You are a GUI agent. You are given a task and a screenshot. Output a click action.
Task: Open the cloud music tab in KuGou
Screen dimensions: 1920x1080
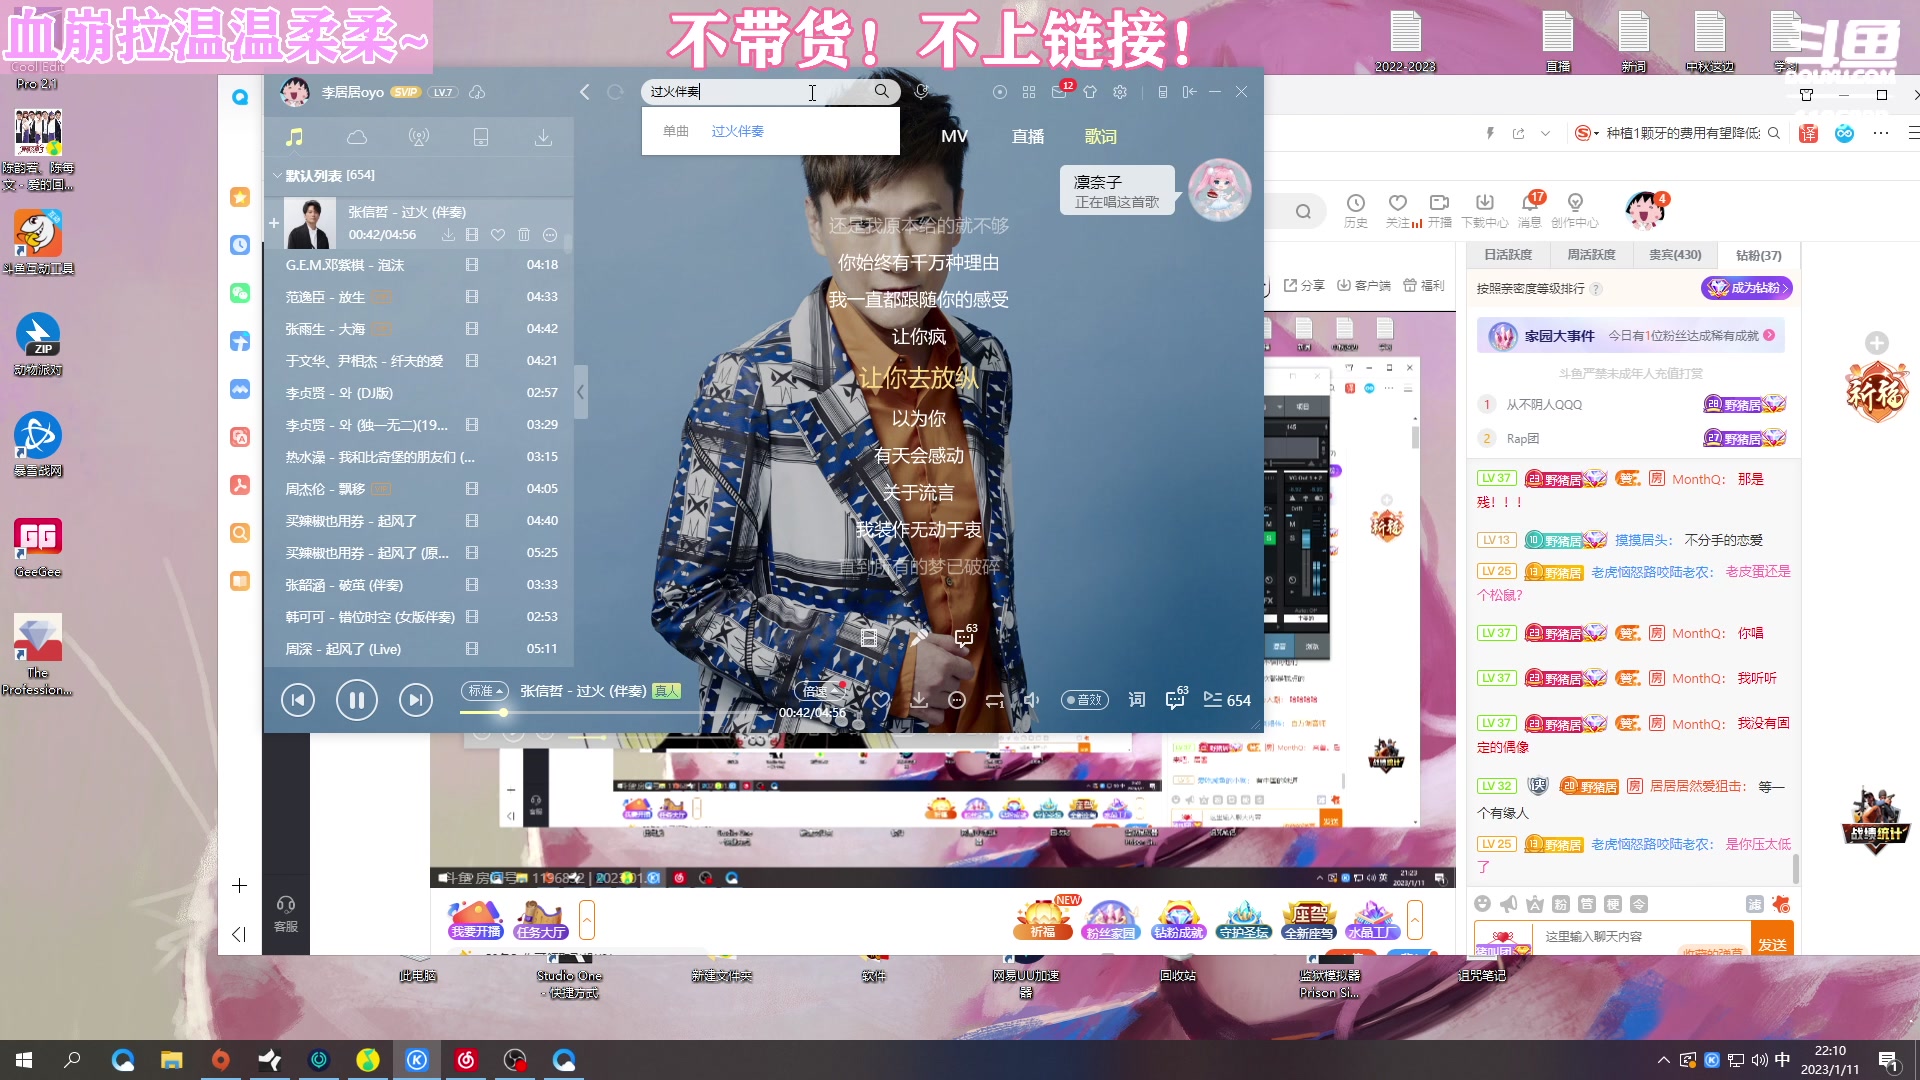point(357,137)
